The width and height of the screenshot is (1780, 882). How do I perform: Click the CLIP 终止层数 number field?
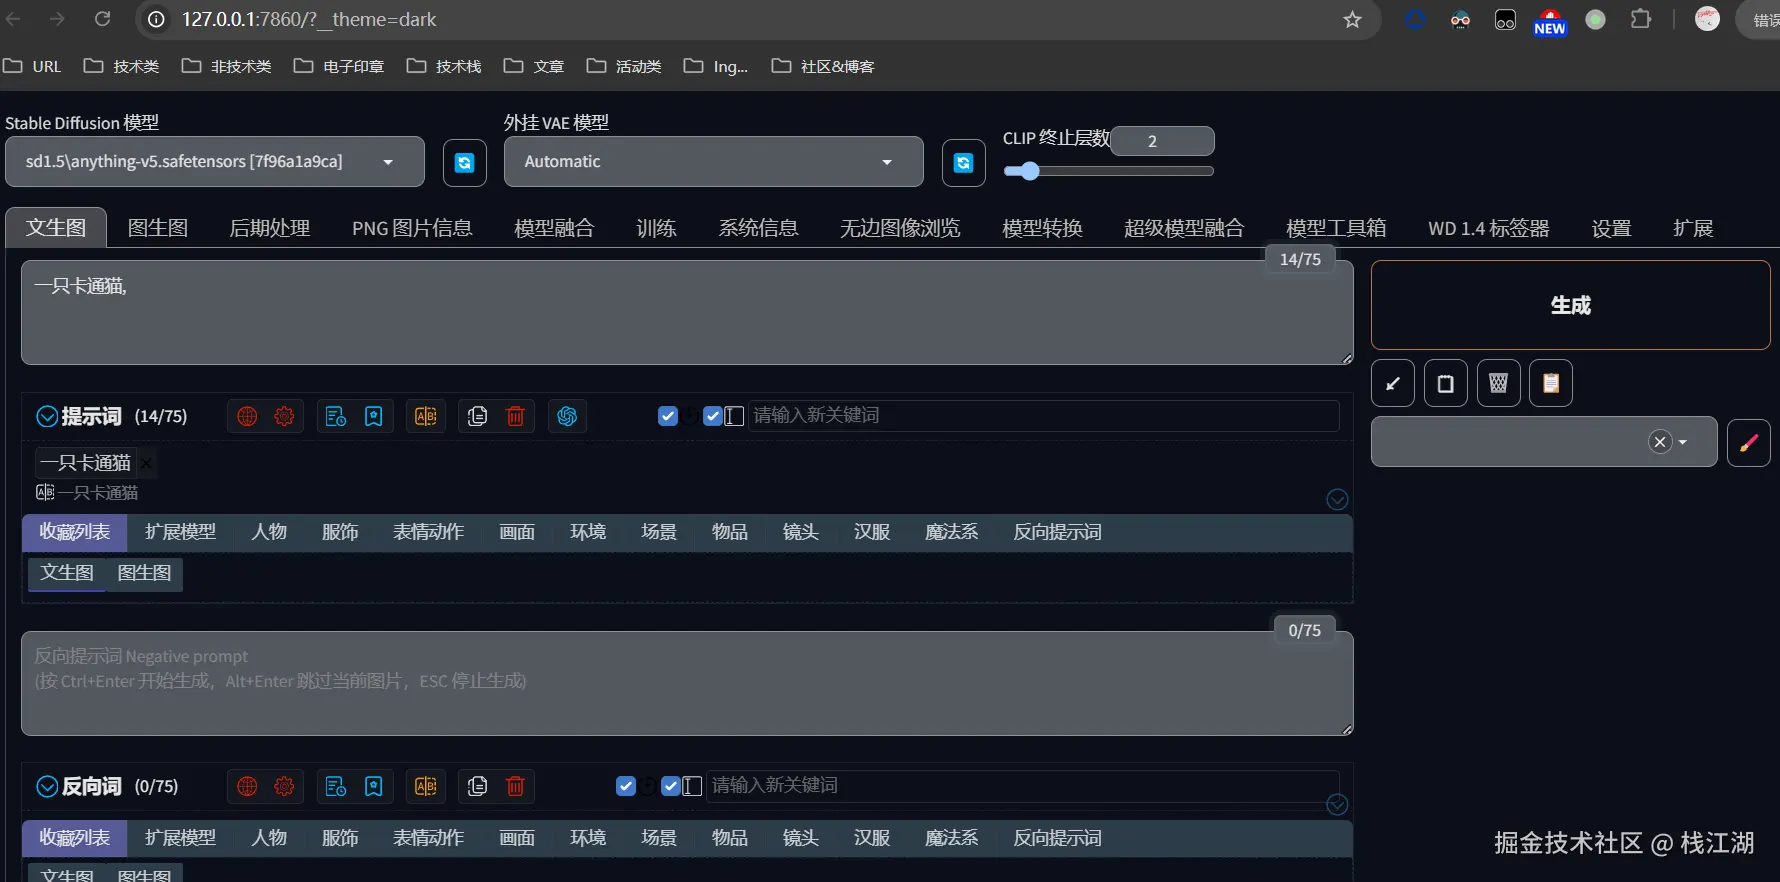pos(1162,141)
